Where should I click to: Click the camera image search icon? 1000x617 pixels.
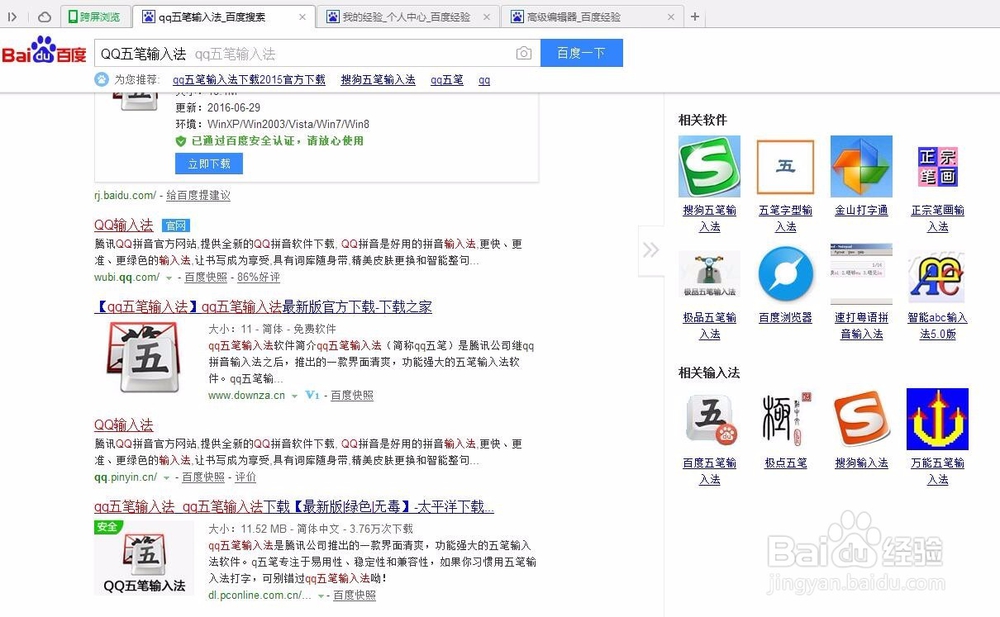click(x=524, y=54)
